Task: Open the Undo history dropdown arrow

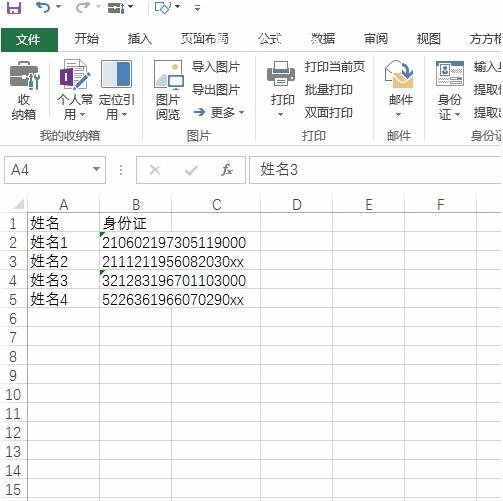Action: (x=58, y=7)
